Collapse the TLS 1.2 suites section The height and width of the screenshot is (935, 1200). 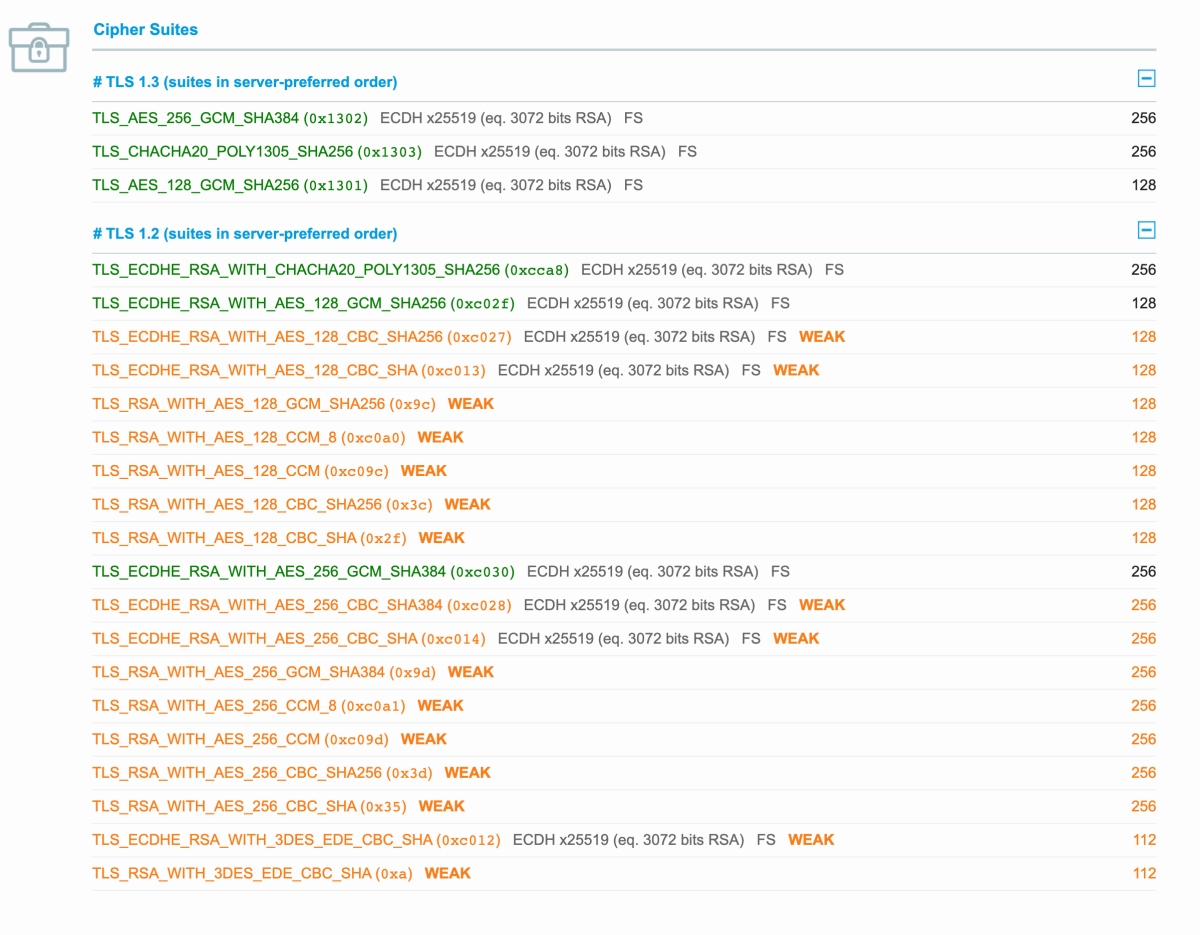(1146, 231)
